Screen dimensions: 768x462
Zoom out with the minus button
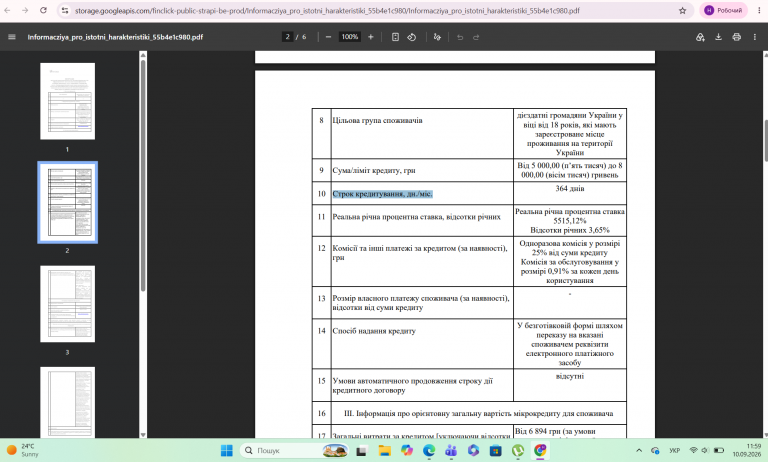pyautogui.click(x=328, y=37)
